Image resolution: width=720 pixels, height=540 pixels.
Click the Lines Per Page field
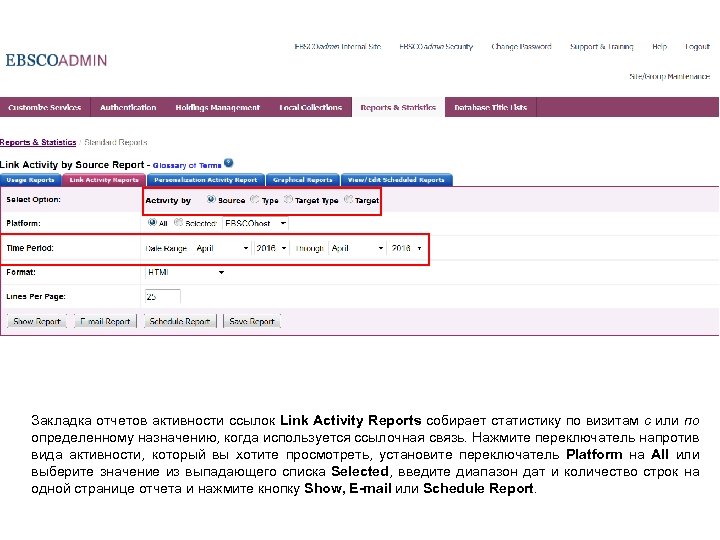(x=163, y=297)
